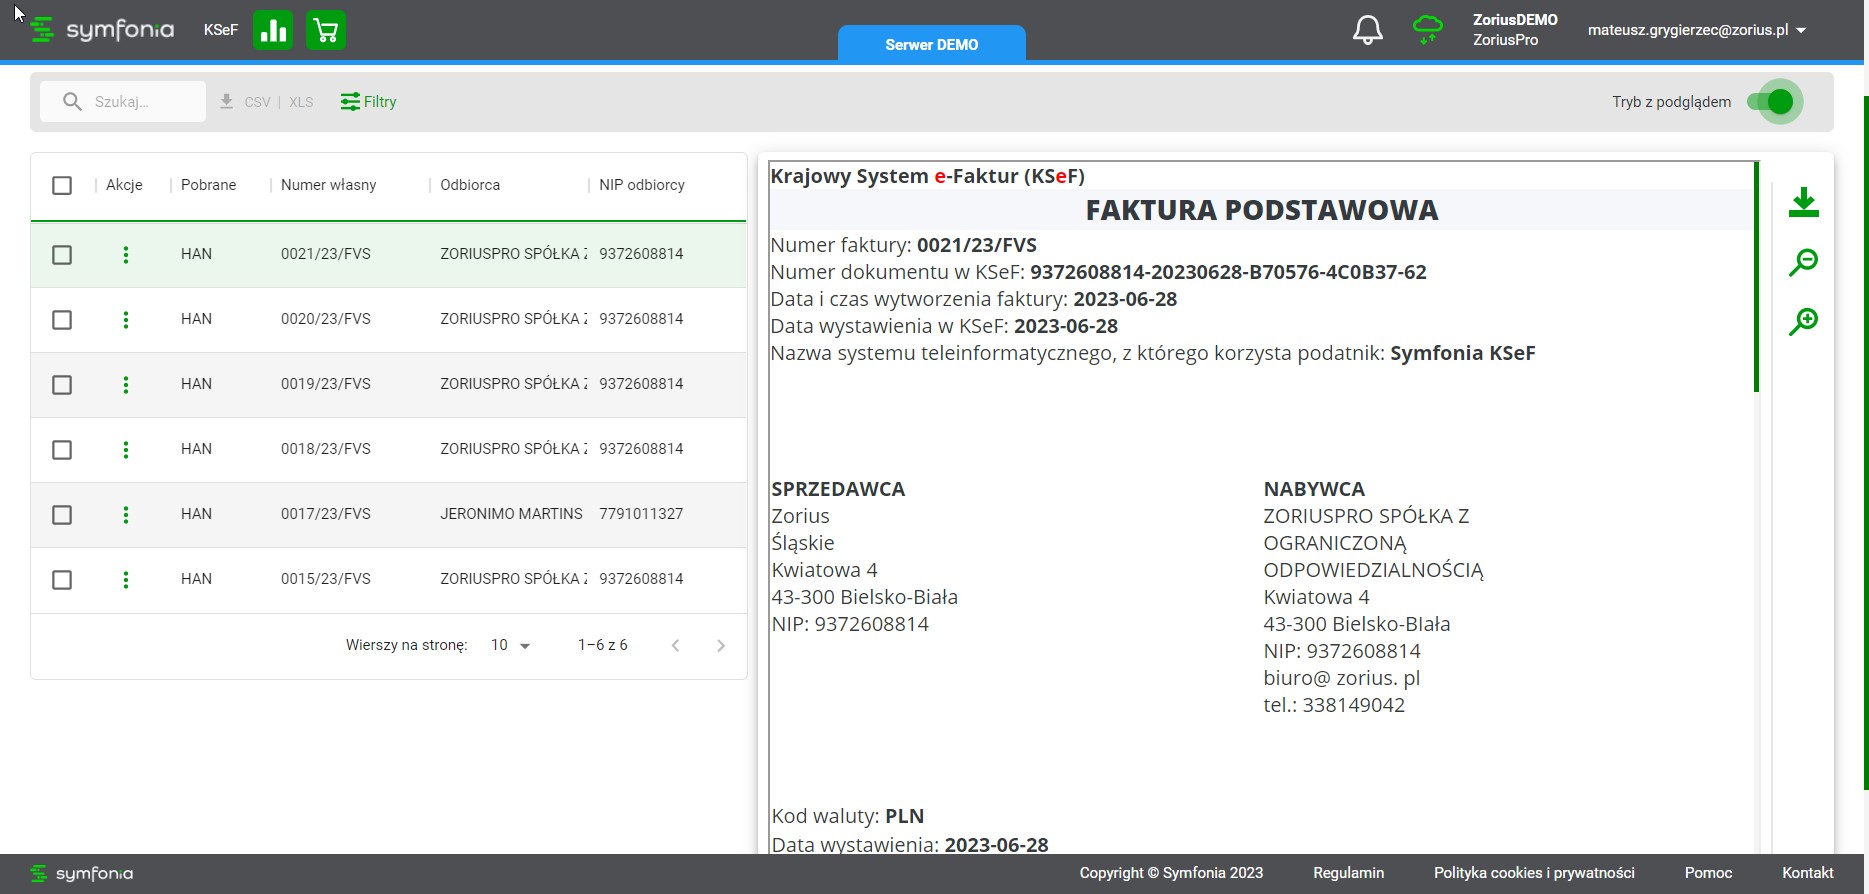Open the Filtry filter panel
The height and width of the screenshot is (894, 1869).
click(368, 102)
